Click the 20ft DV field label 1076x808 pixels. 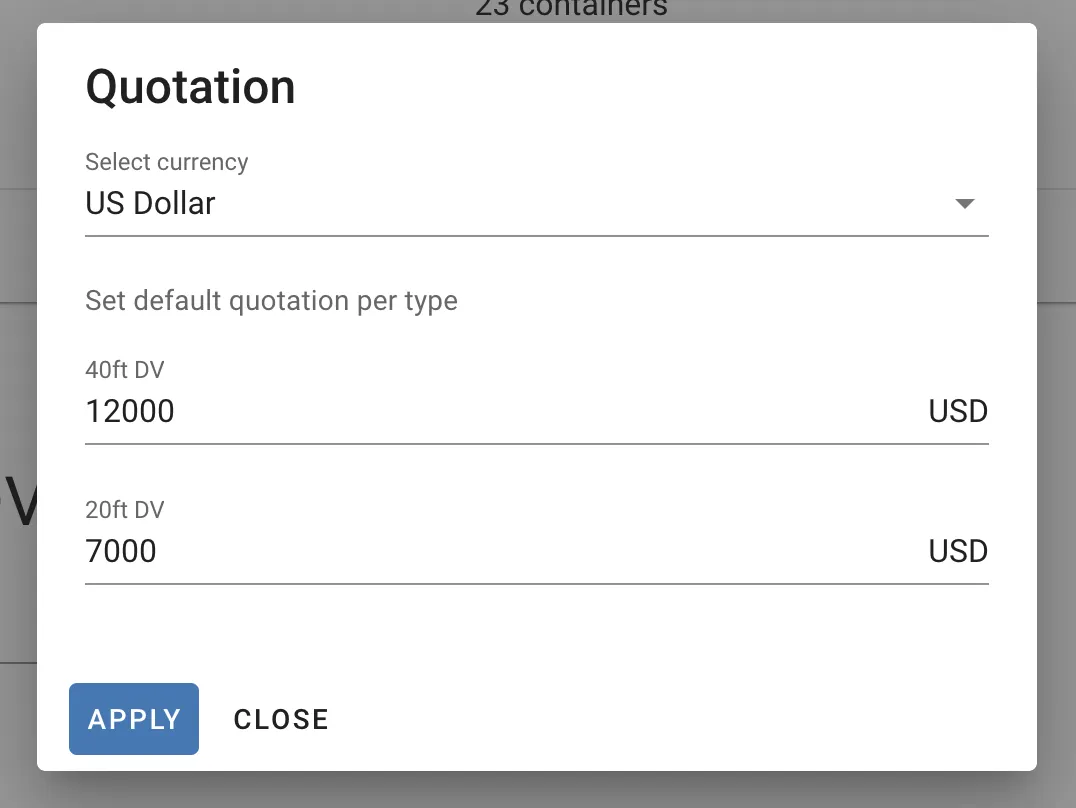[124, 509]
